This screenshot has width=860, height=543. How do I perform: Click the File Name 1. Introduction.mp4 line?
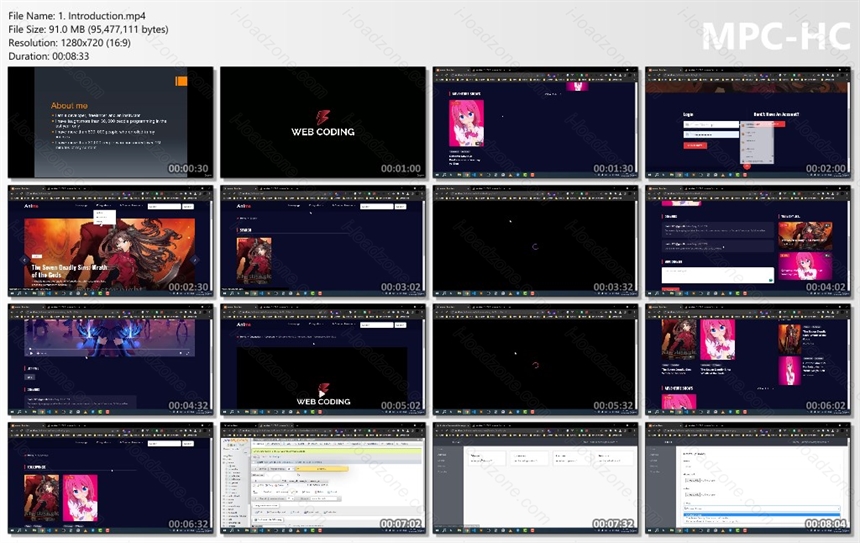[x=77, y=16]
